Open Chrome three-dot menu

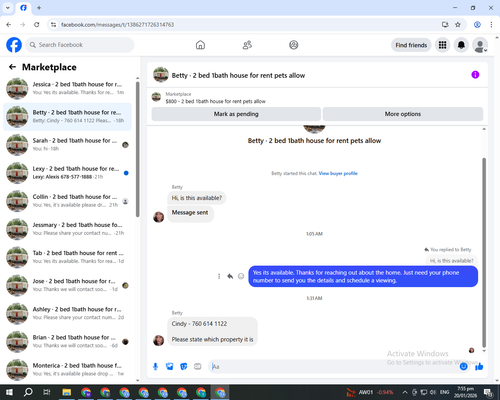(491, 25)
